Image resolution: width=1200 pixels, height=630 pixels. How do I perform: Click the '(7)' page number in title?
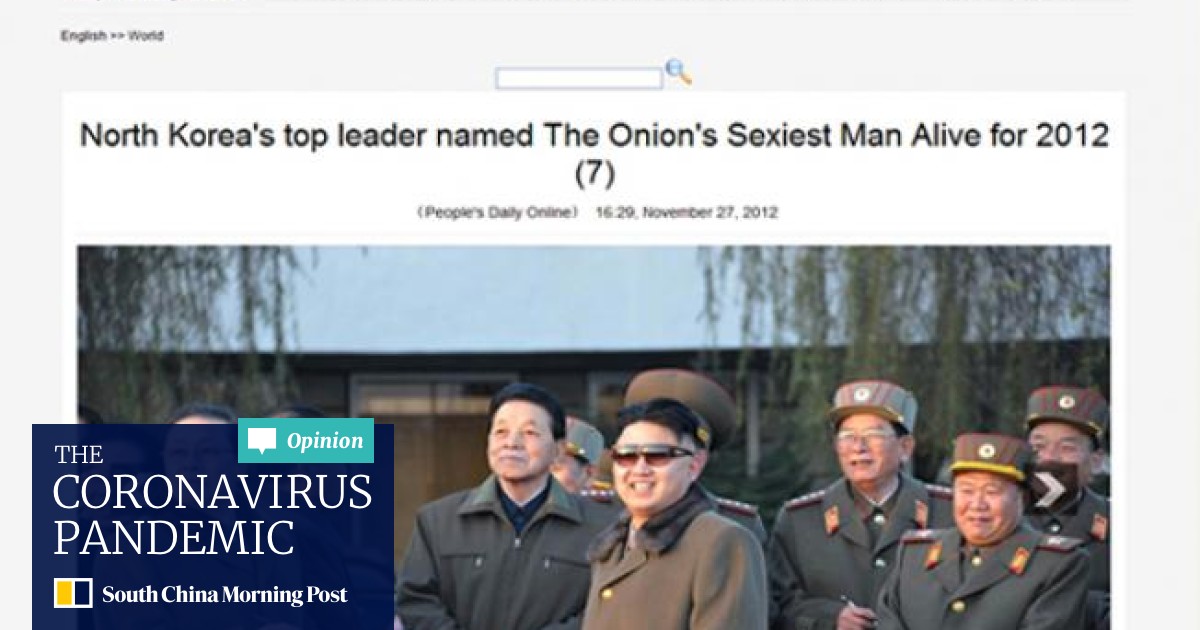[594, 174]
